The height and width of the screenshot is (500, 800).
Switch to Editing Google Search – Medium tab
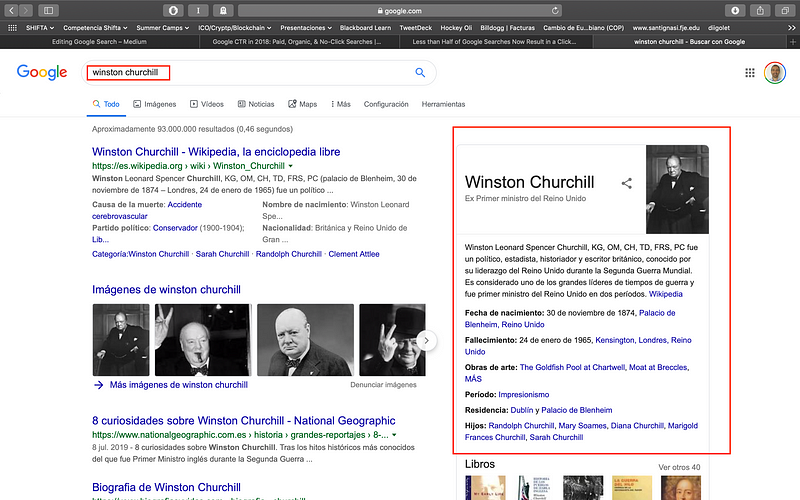point(99,42)
